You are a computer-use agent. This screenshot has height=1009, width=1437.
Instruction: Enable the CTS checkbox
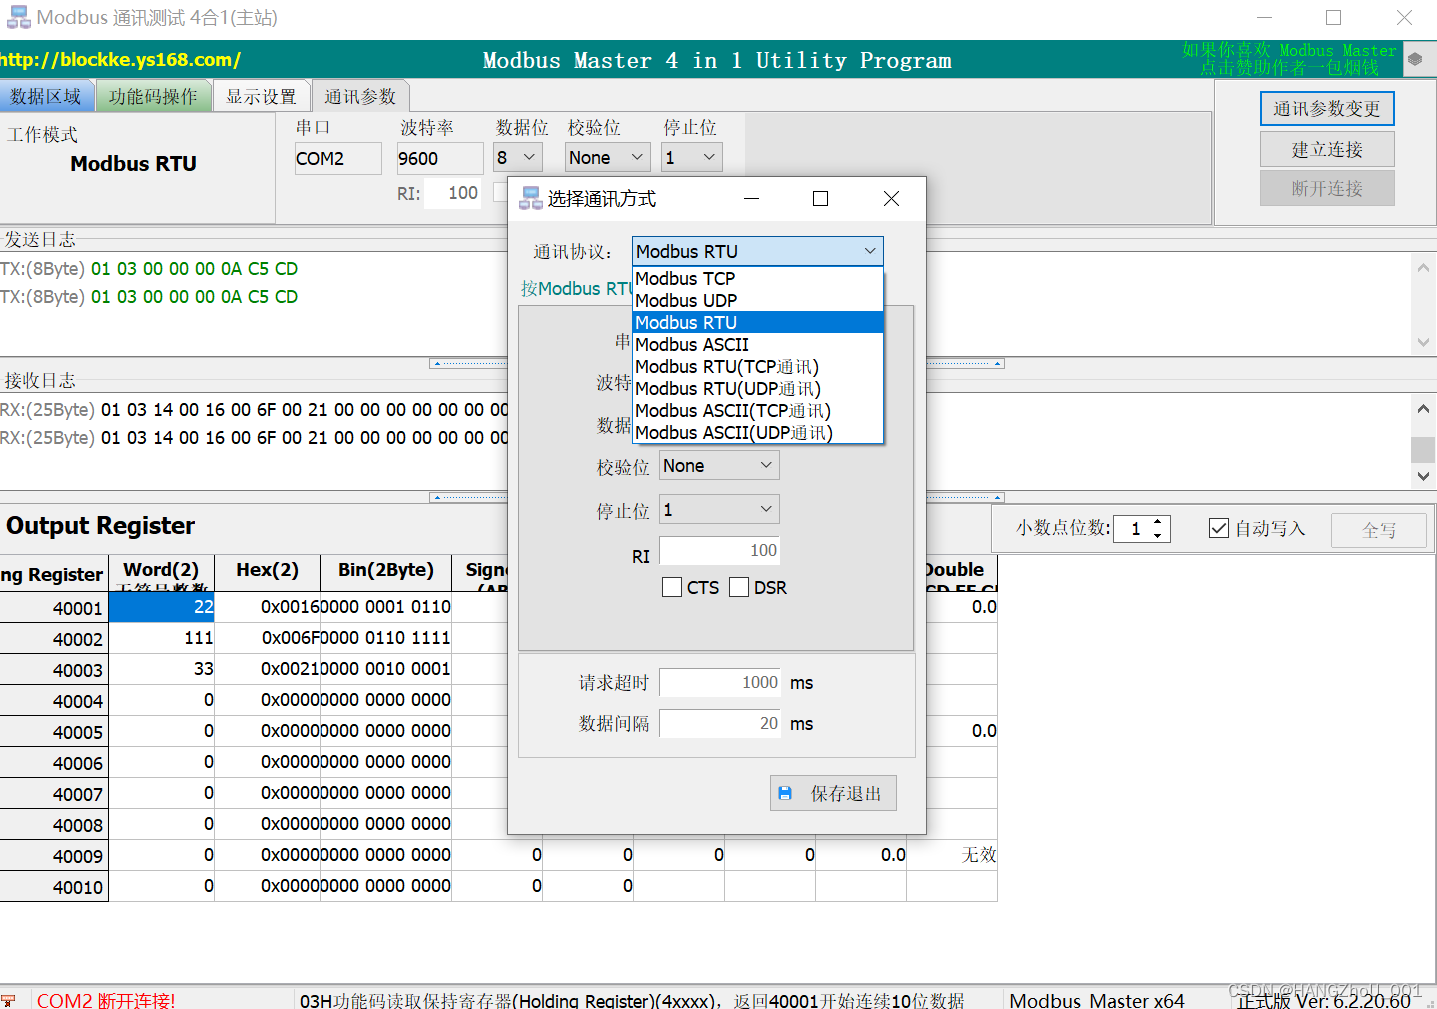671,587
